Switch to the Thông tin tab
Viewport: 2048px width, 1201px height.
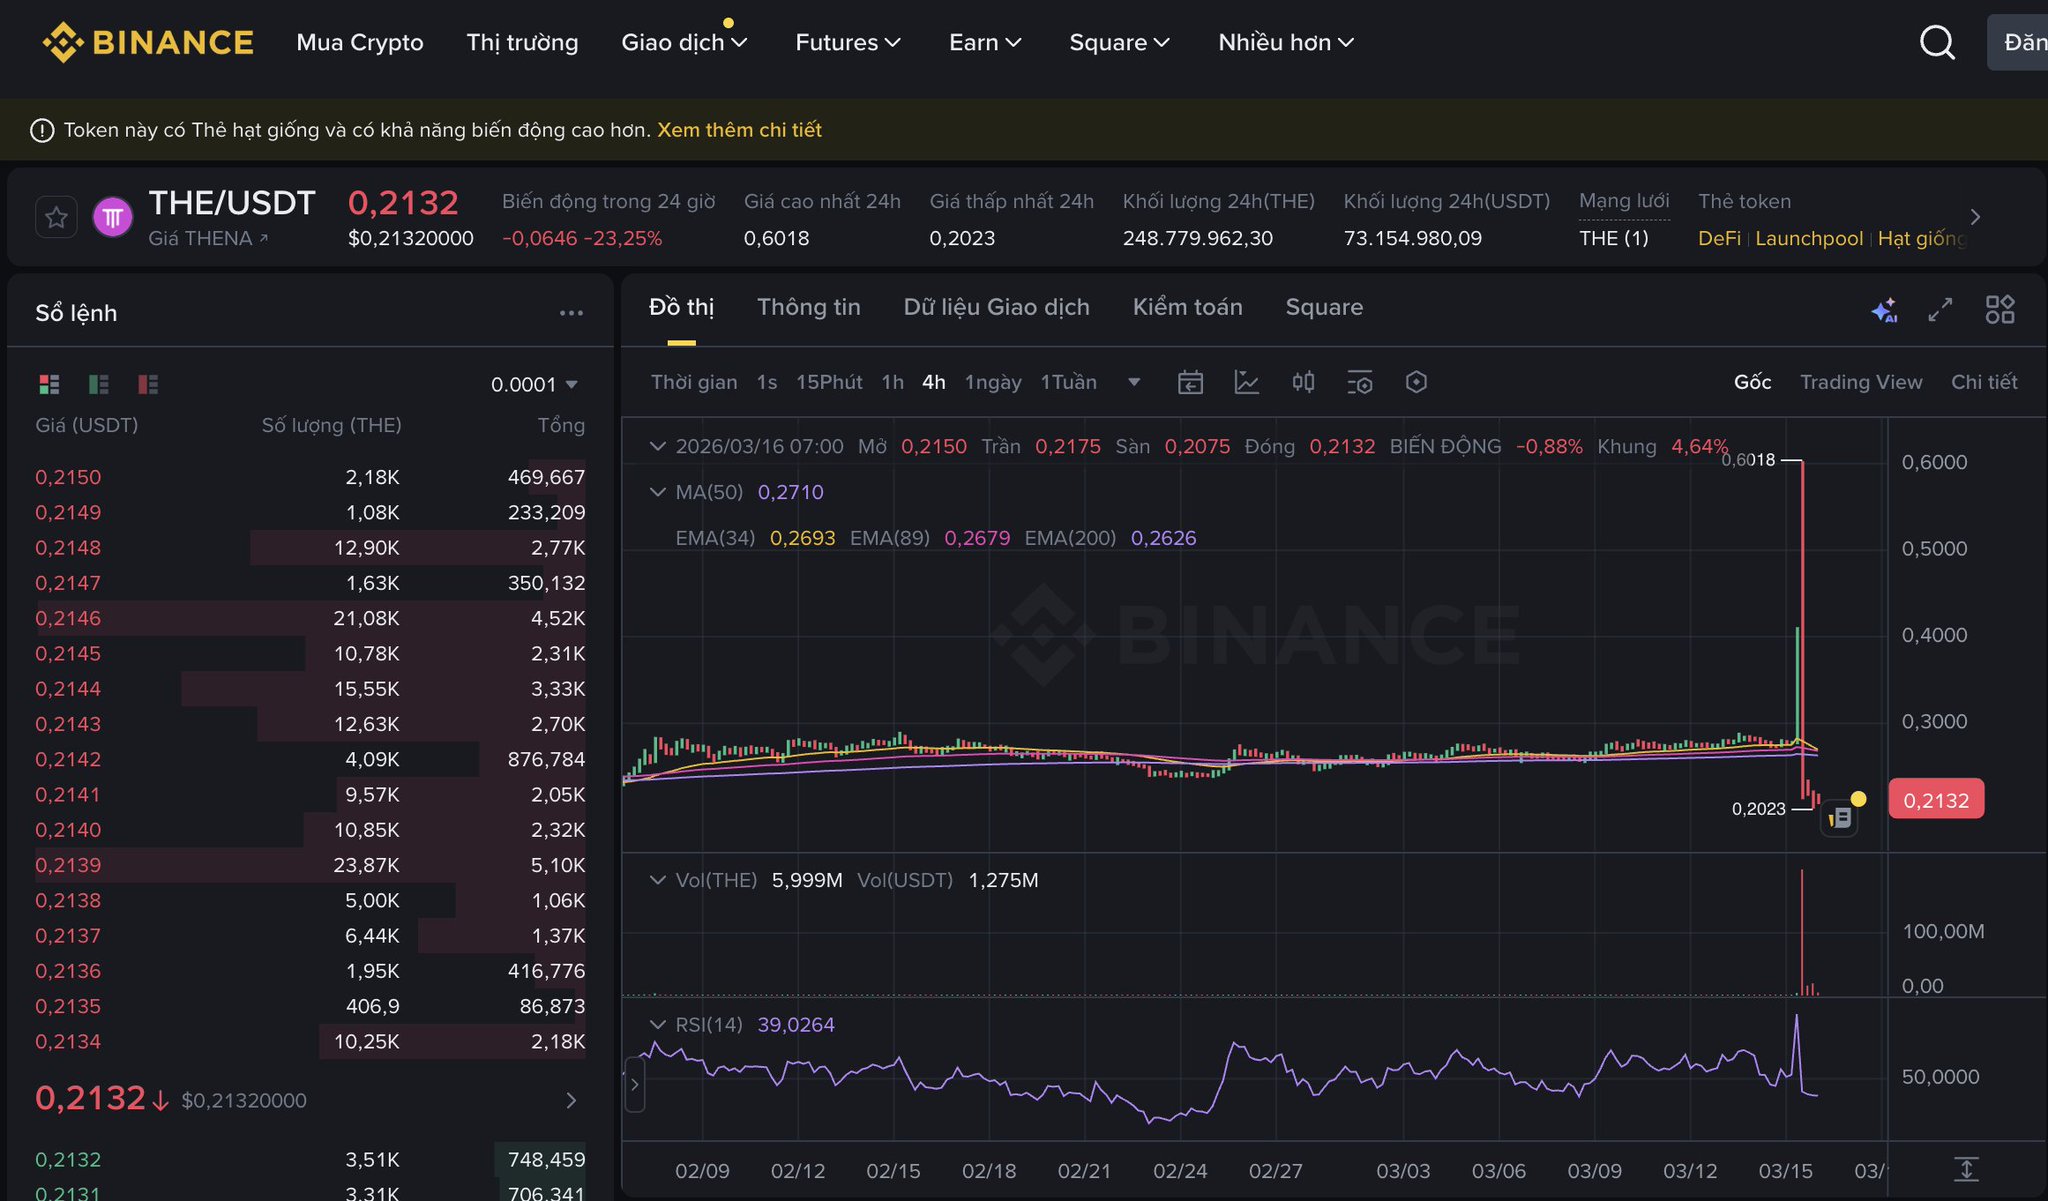coord(808,307)
